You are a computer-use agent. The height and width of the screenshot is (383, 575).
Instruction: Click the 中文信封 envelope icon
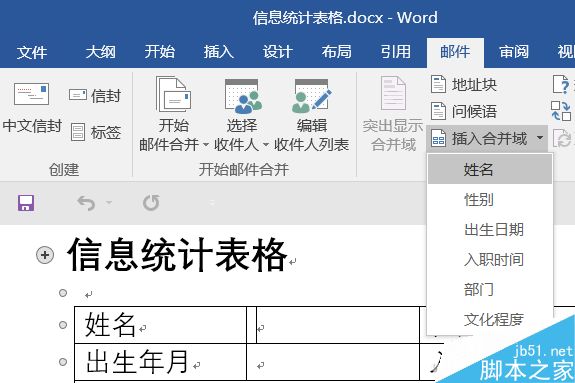click(32, 94)
